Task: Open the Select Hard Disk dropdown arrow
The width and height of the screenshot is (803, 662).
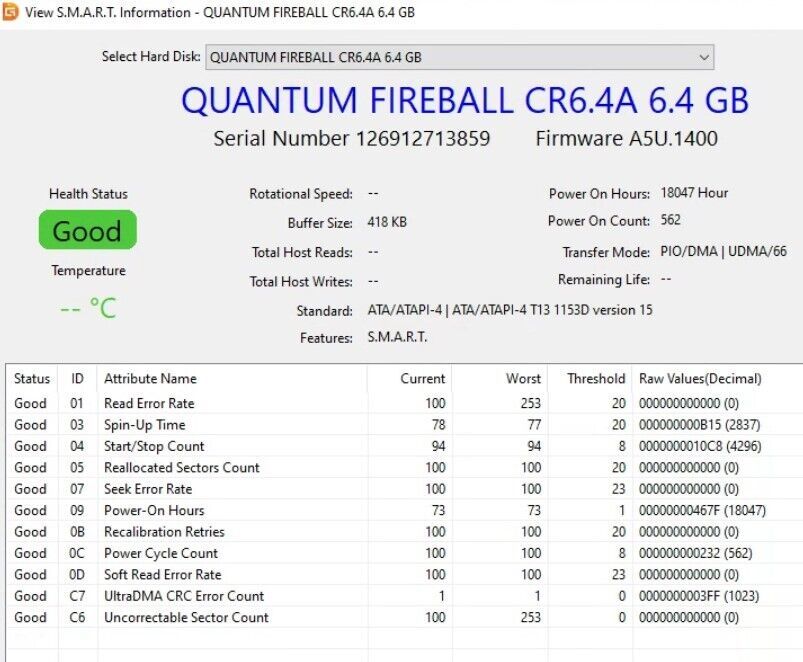Action: coord(704,57)
